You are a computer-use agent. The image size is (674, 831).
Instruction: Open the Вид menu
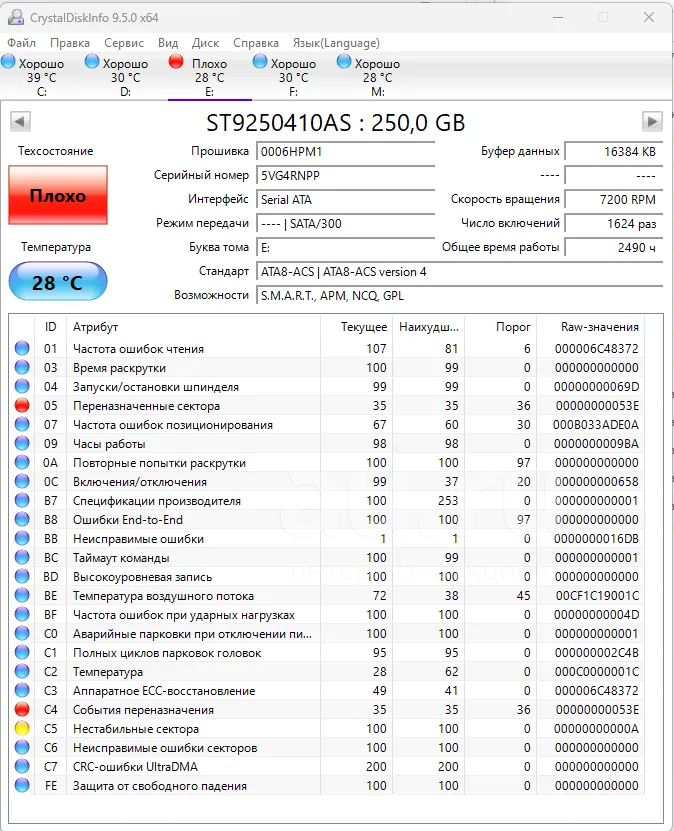pyautogui.click(x=167, y=43)
